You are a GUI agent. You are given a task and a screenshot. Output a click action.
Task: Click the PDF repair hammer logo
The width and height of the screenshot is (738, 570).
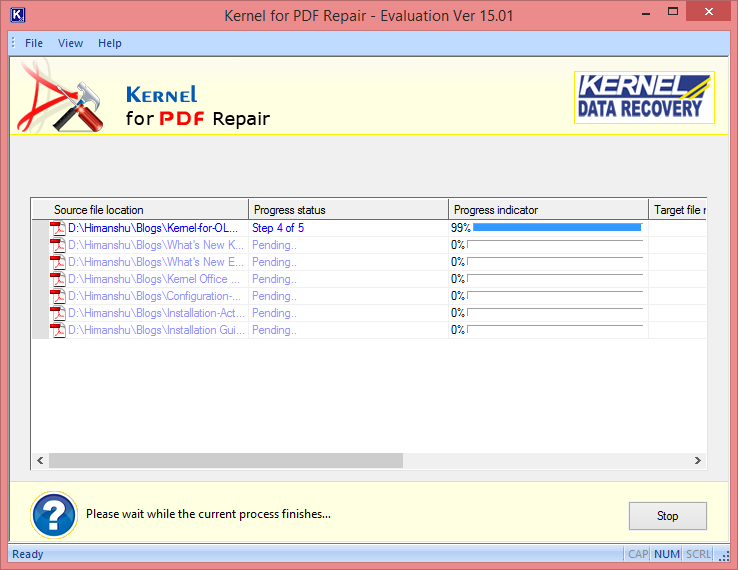point(60,96)
